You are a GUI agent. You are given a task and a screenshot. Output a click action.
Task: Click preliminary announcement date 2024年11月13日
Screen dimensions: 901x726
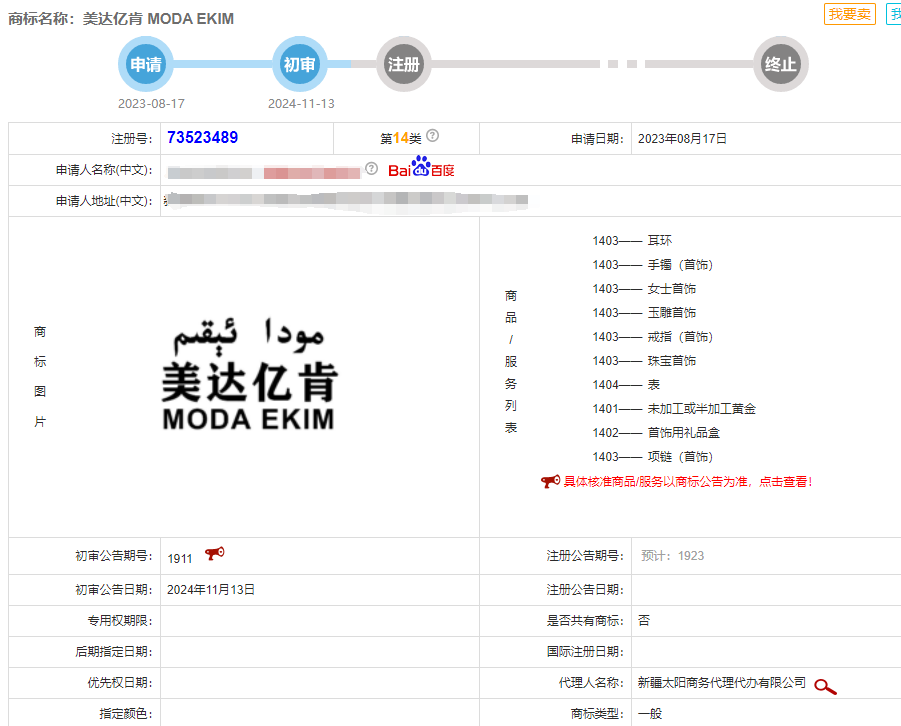[x=211, y=590]
